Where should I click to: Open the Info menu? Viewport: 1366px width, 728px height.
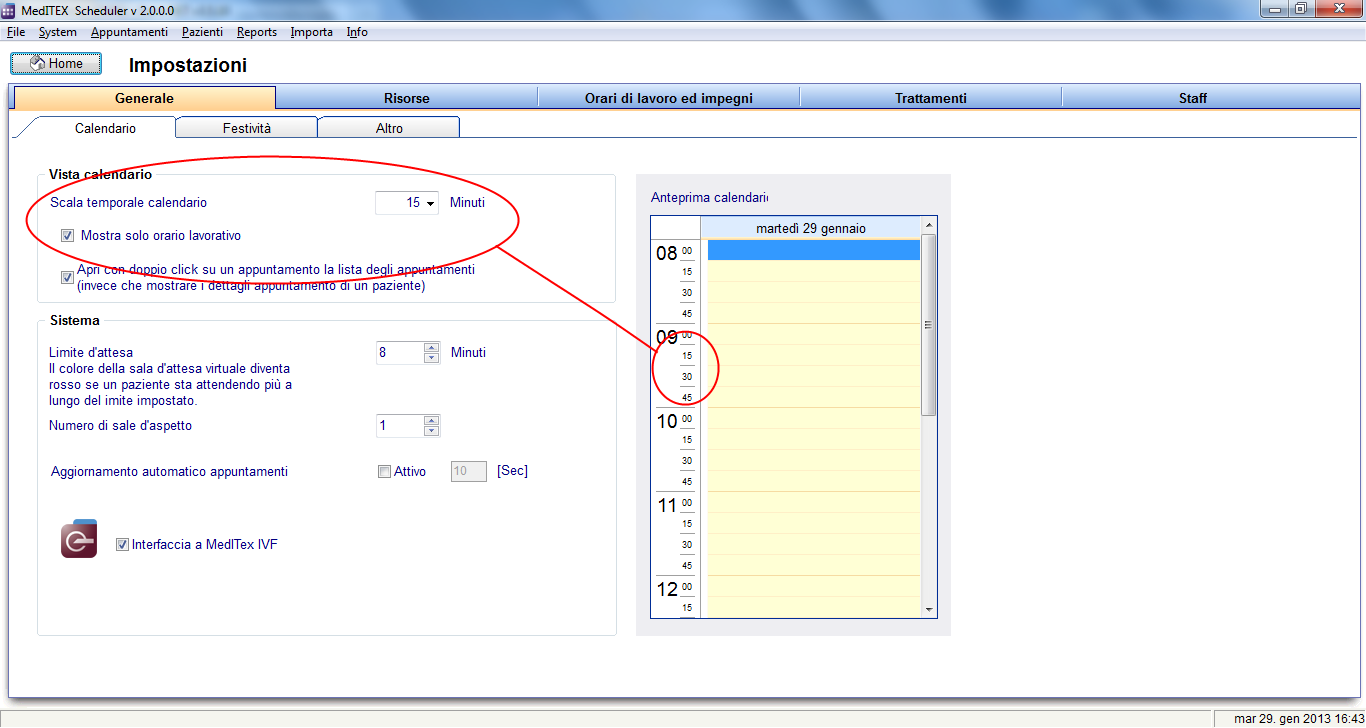point(357,32)
